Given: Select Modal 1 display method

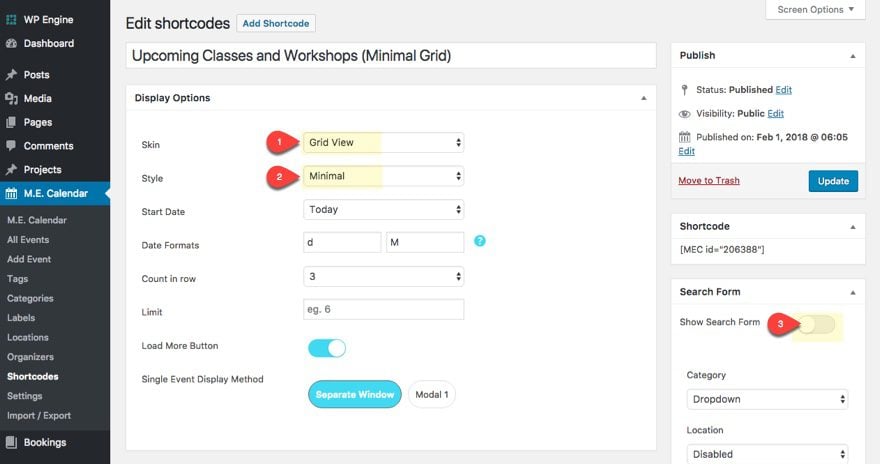Looking at the screenshot, I should pyautogui.click(x=431, y=395).
